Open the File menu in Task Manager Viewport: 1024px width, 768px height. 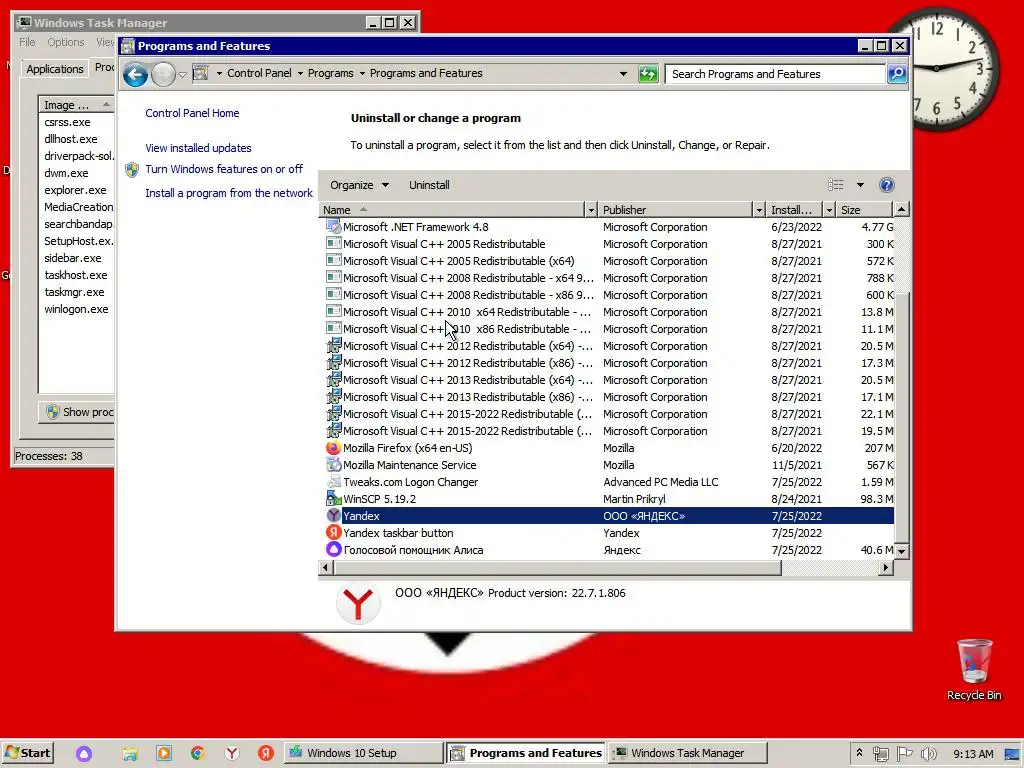[x=27, y=42]
